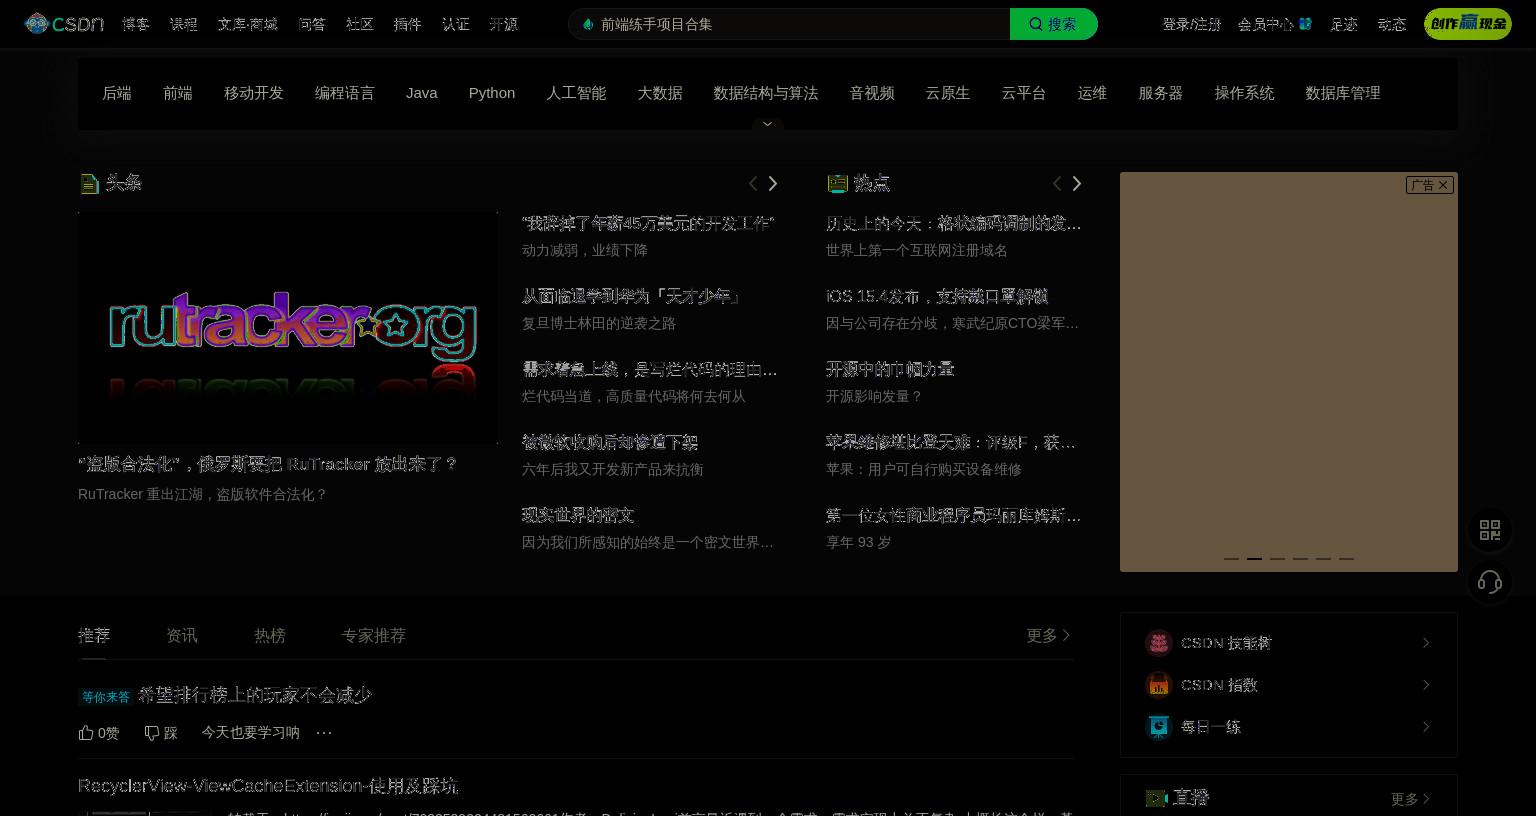This screenshot has width=1536, height=816.
Task: Select second ad carousel indicator dot
Action: click(x=1254, y=558)
